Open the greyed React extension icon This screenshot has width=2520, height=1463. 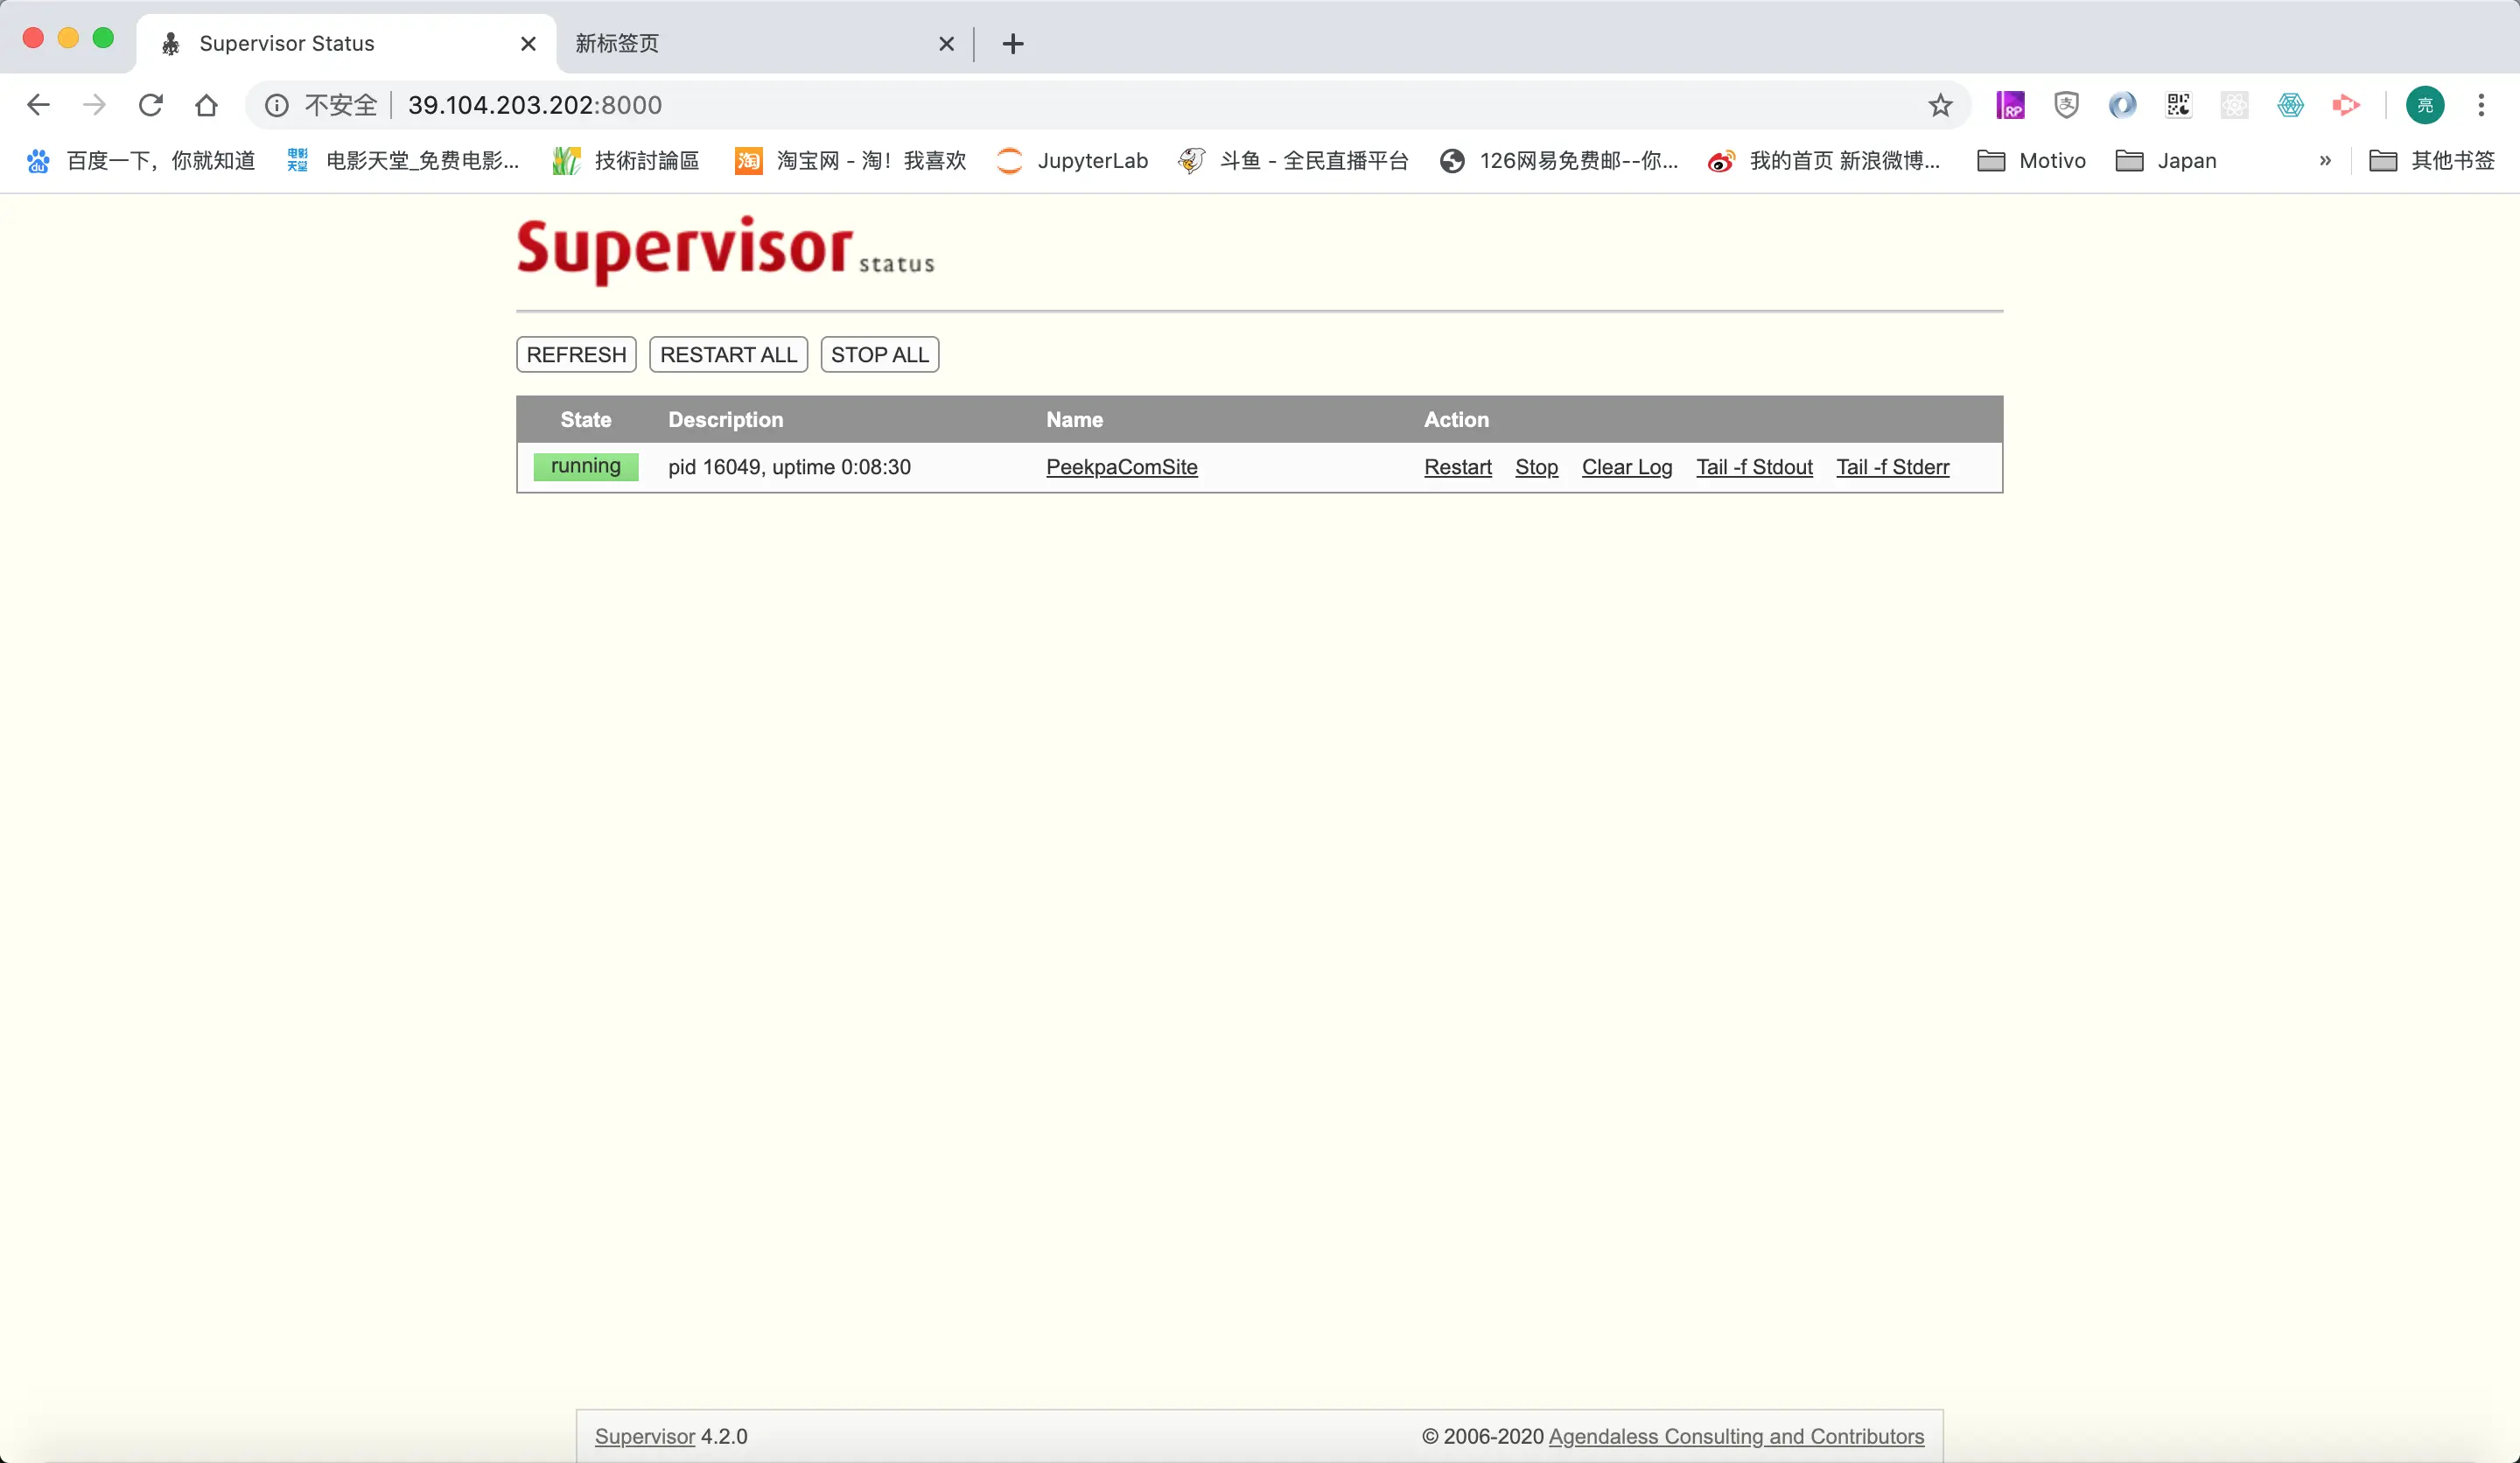click(x=2234, y=105)
